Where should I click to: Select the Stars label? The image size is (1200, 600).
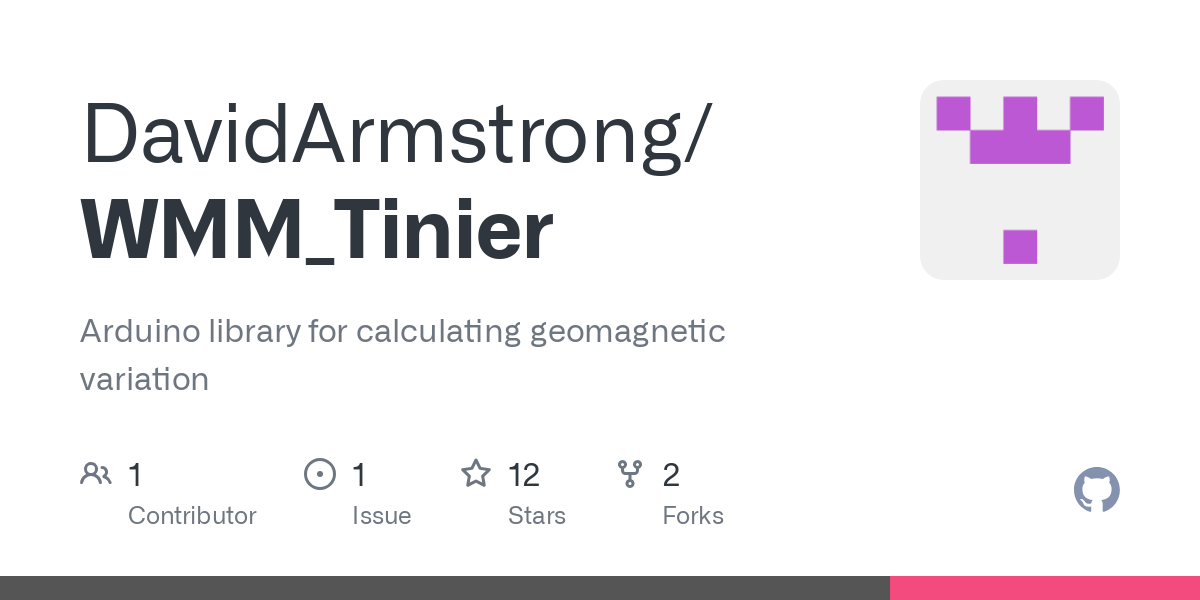tap(536, 516)
